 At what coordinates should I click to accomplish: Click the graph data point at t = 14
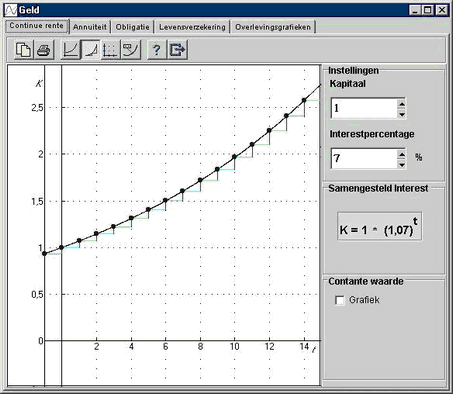(304, 100)
